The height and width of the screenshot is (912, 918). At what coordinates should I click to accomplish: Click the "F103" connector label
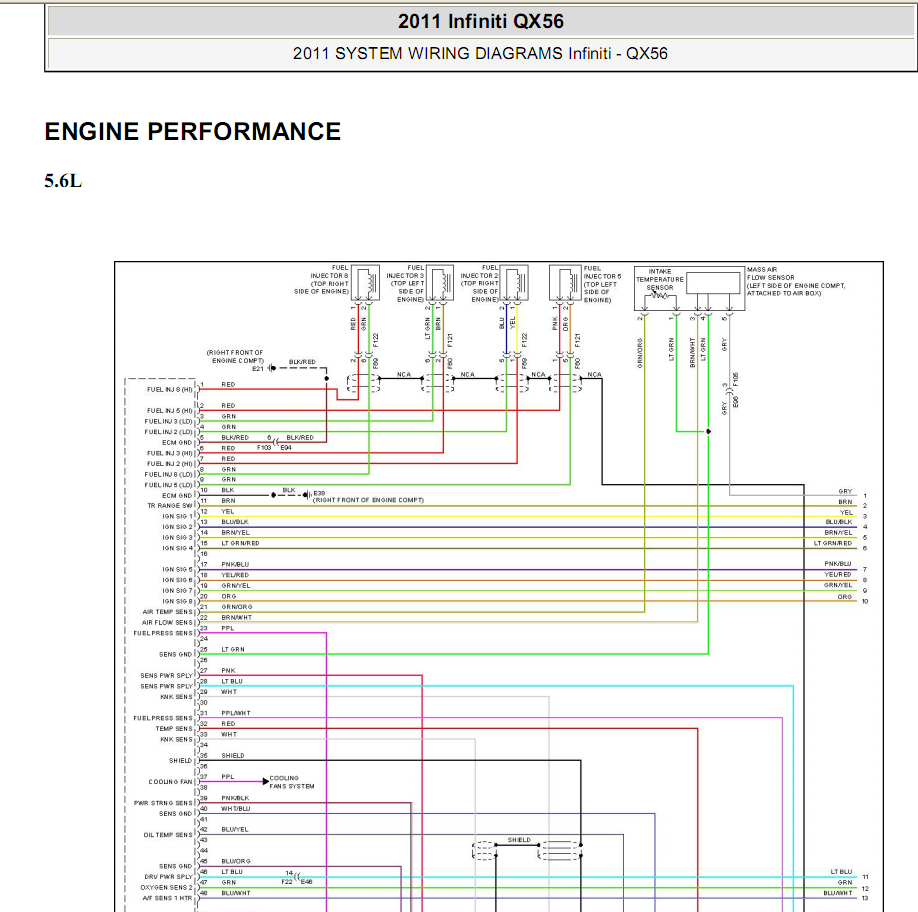[264, 447]
